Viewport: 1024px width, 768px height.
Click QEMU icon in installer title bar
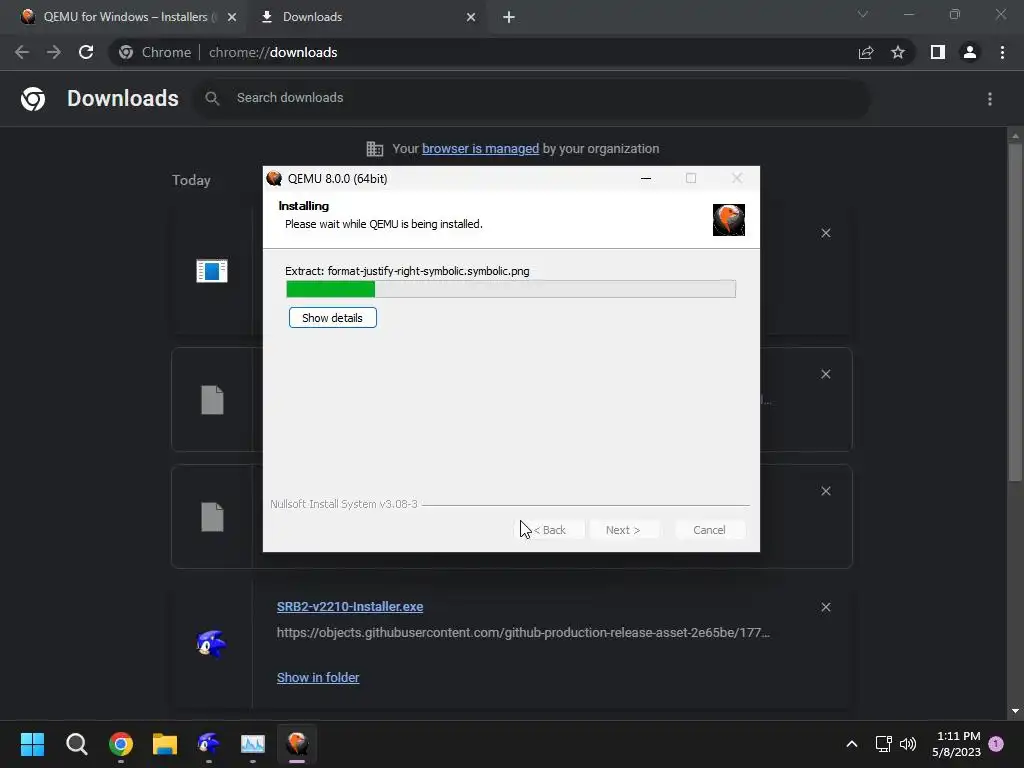tap(274, 178)
